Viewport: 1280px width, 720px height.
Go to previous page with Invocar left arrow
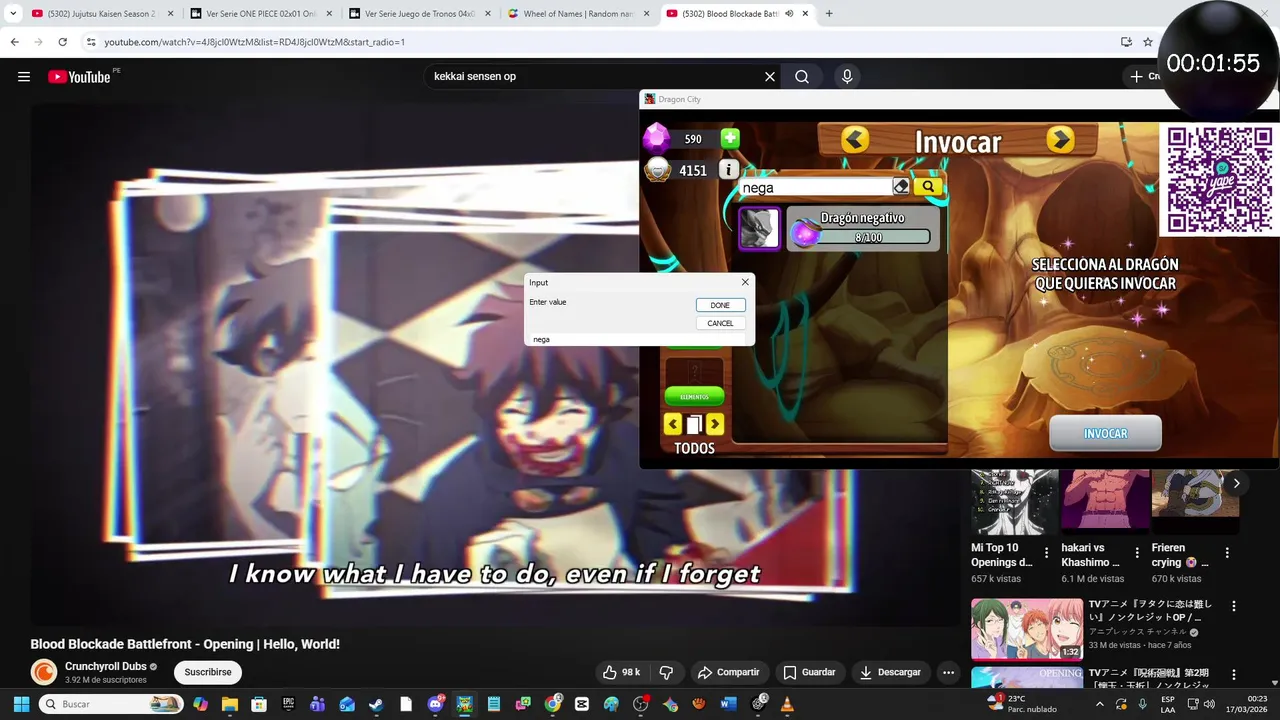click(x=854, y=140)
